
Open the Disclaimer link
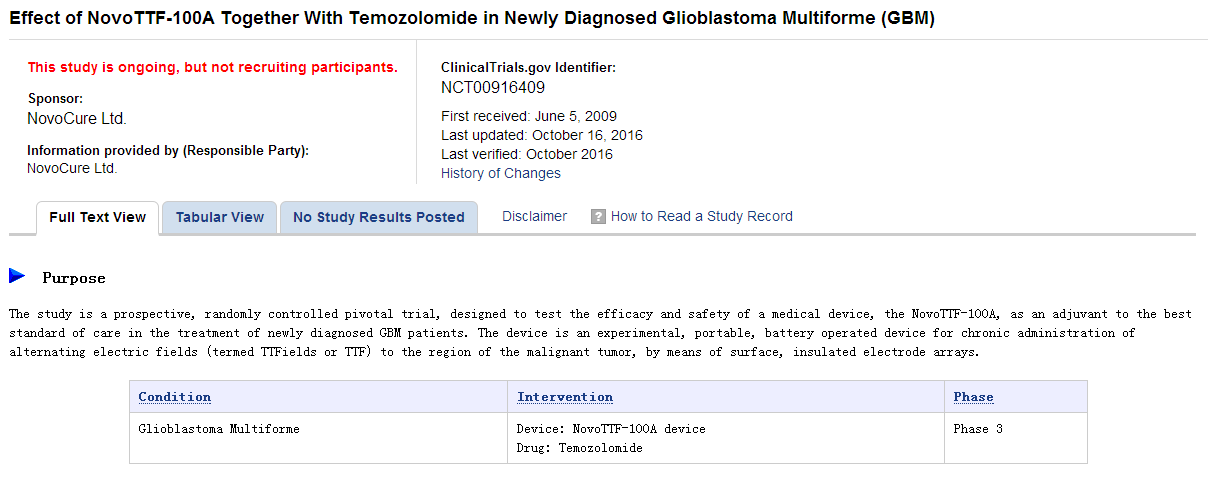click(x=534, y=216)
